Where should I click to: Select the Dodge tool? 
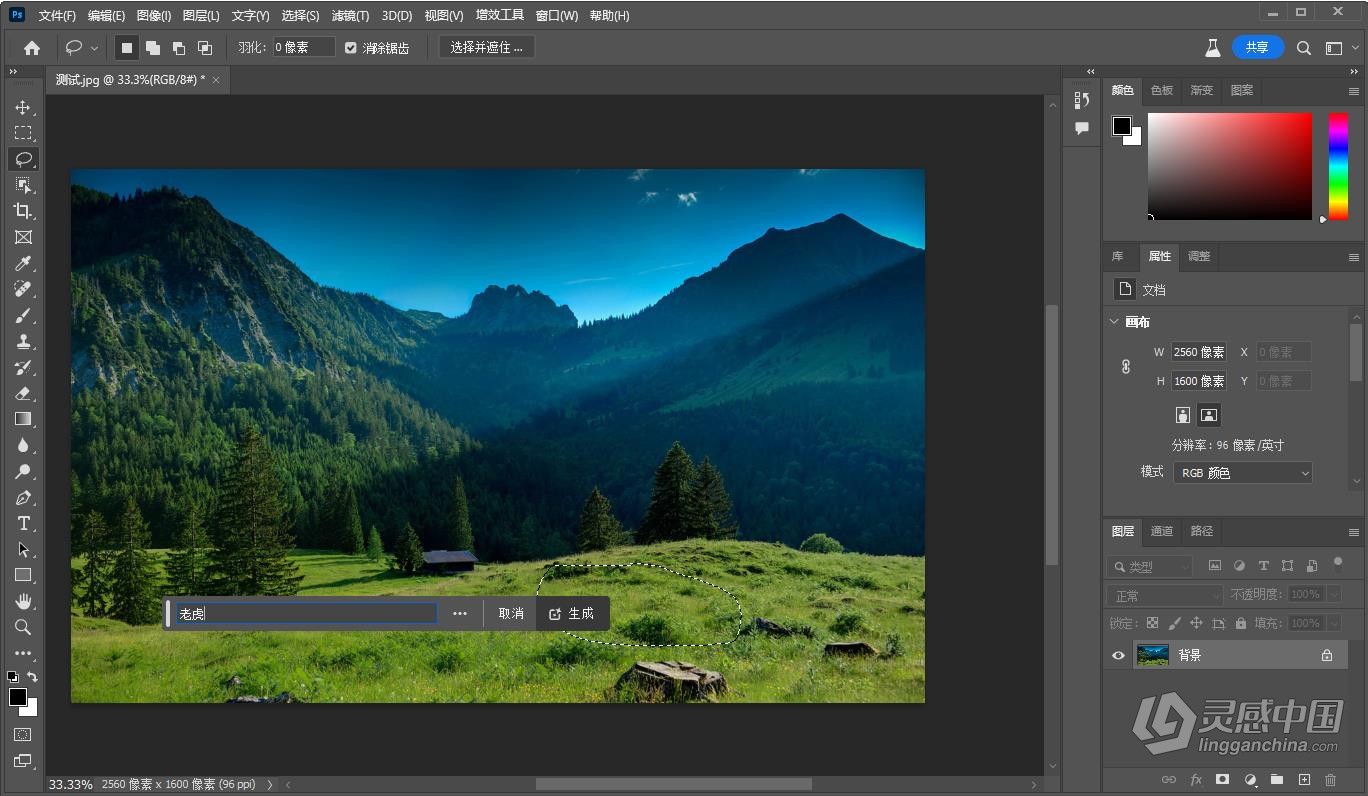(23, 471)
